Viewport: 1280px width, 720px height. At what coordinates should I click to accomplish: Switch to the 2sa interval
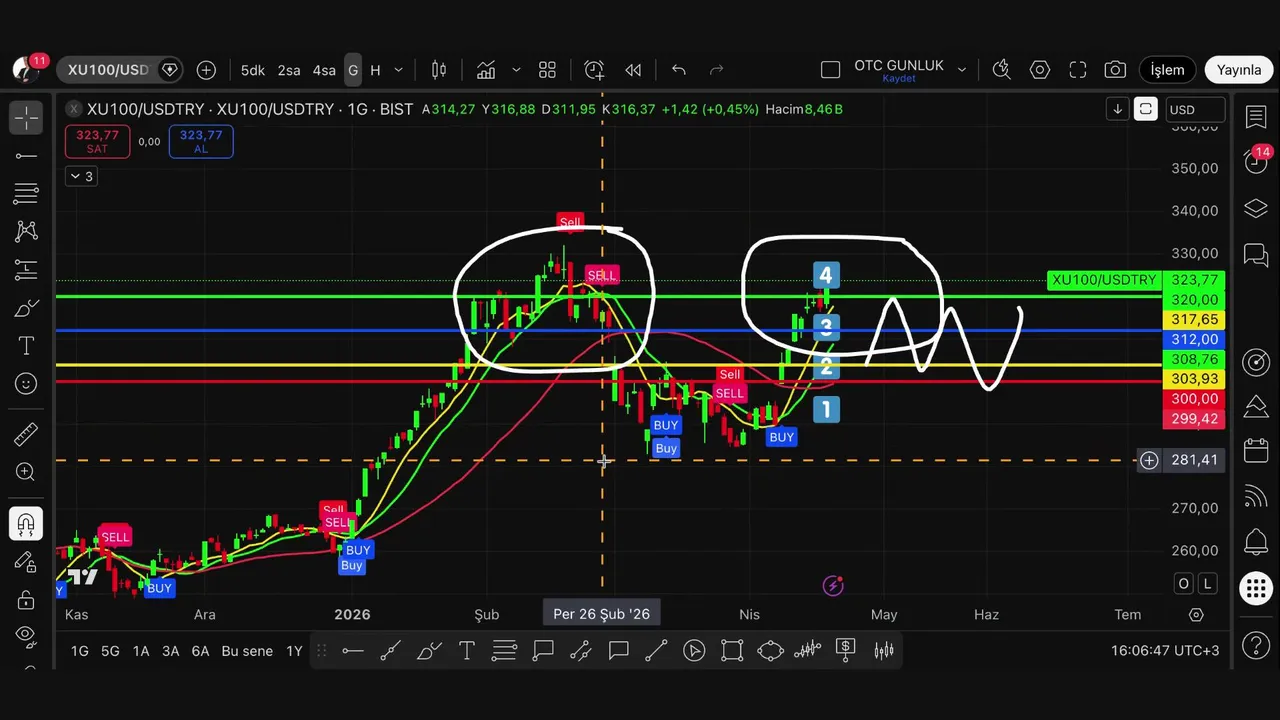pos(289,70)
